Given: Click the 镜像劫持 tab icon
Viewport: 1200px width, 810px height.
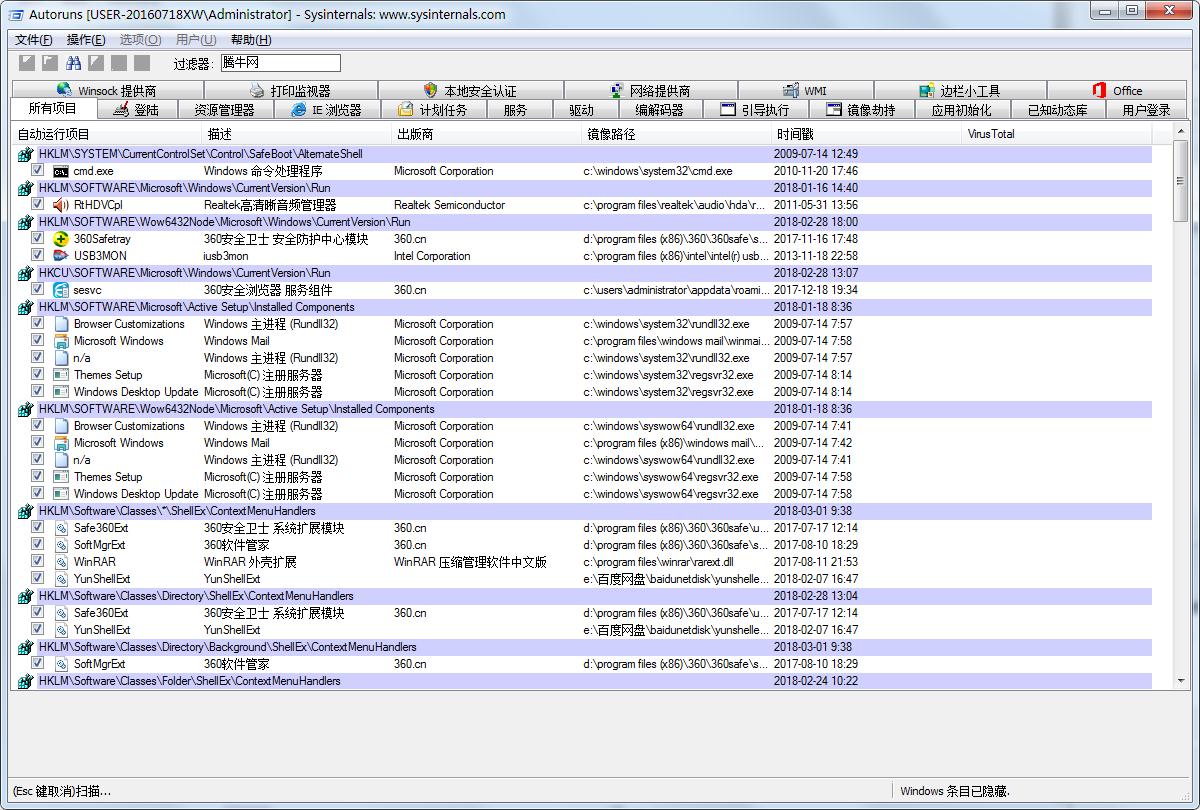Looking at the screenshot, I should pyautogui.click(x=833, y=109).
